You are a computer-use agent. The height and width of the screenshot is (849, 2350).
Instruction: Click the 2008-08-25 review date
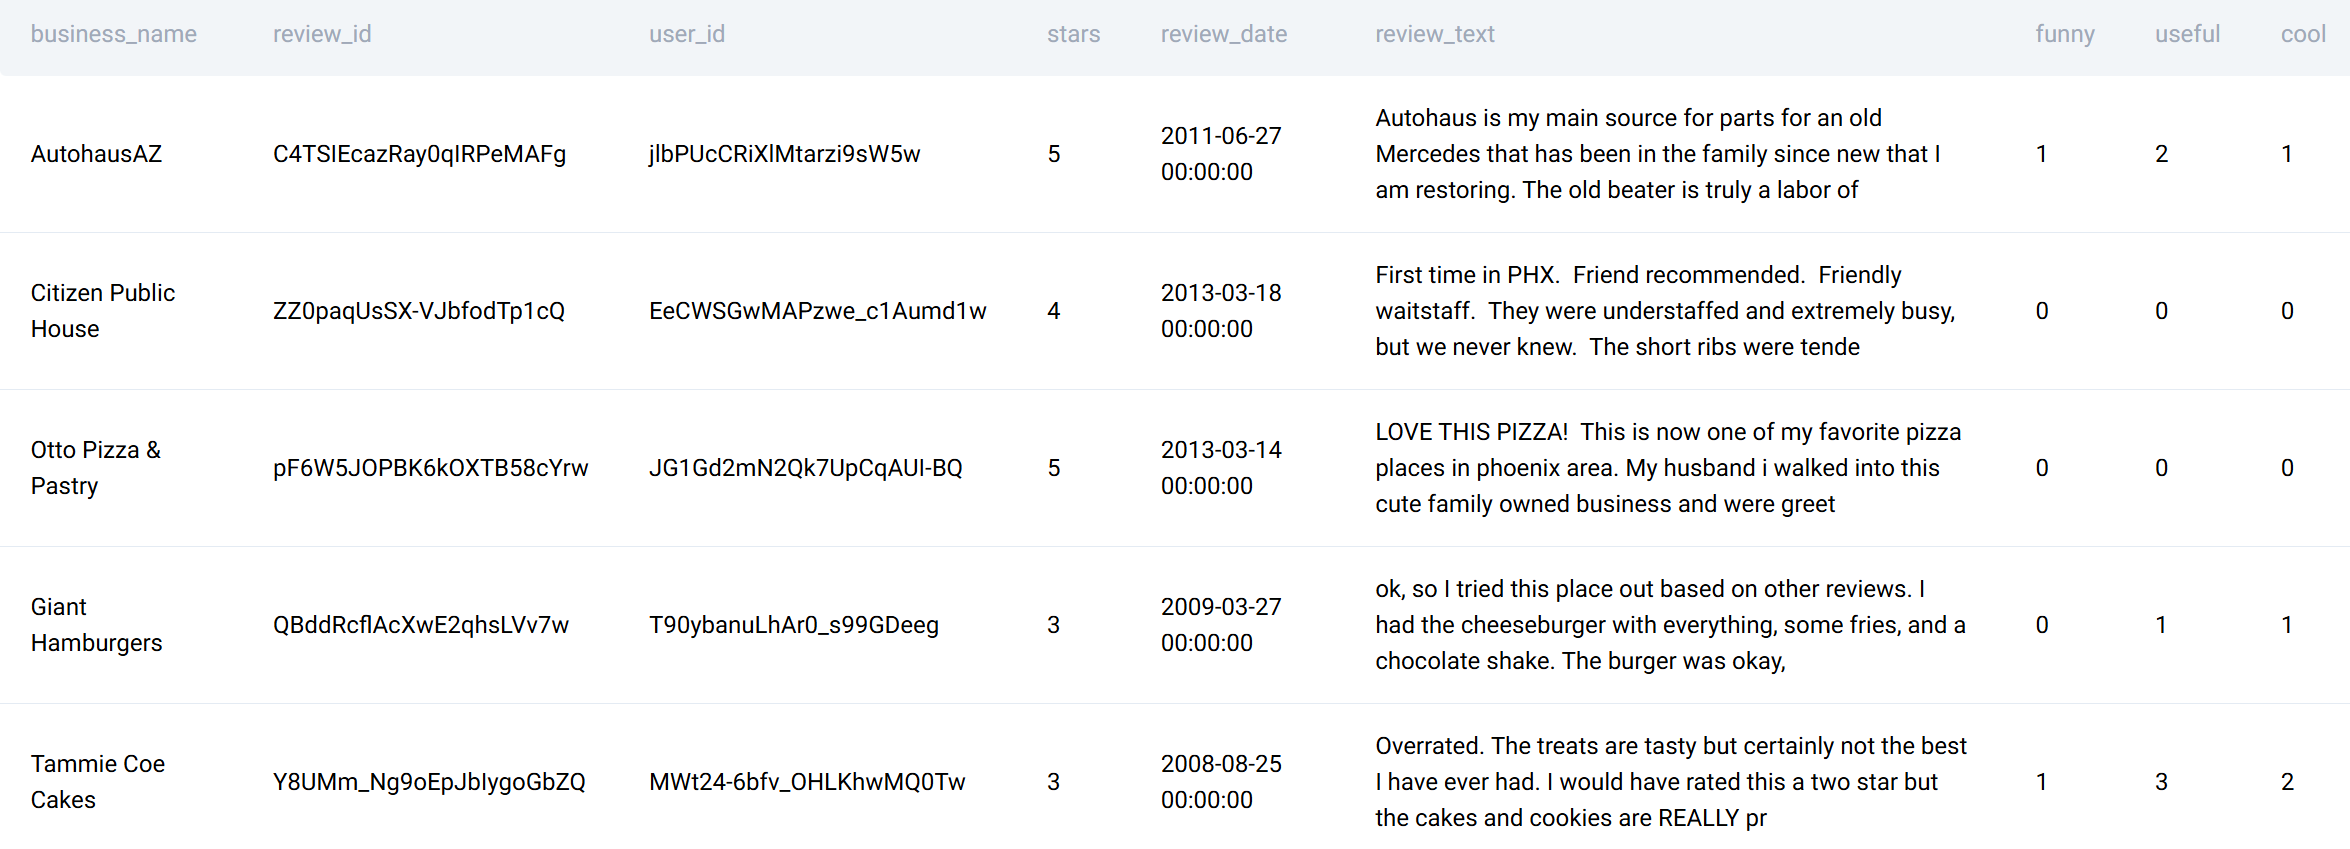(1221, 782)
